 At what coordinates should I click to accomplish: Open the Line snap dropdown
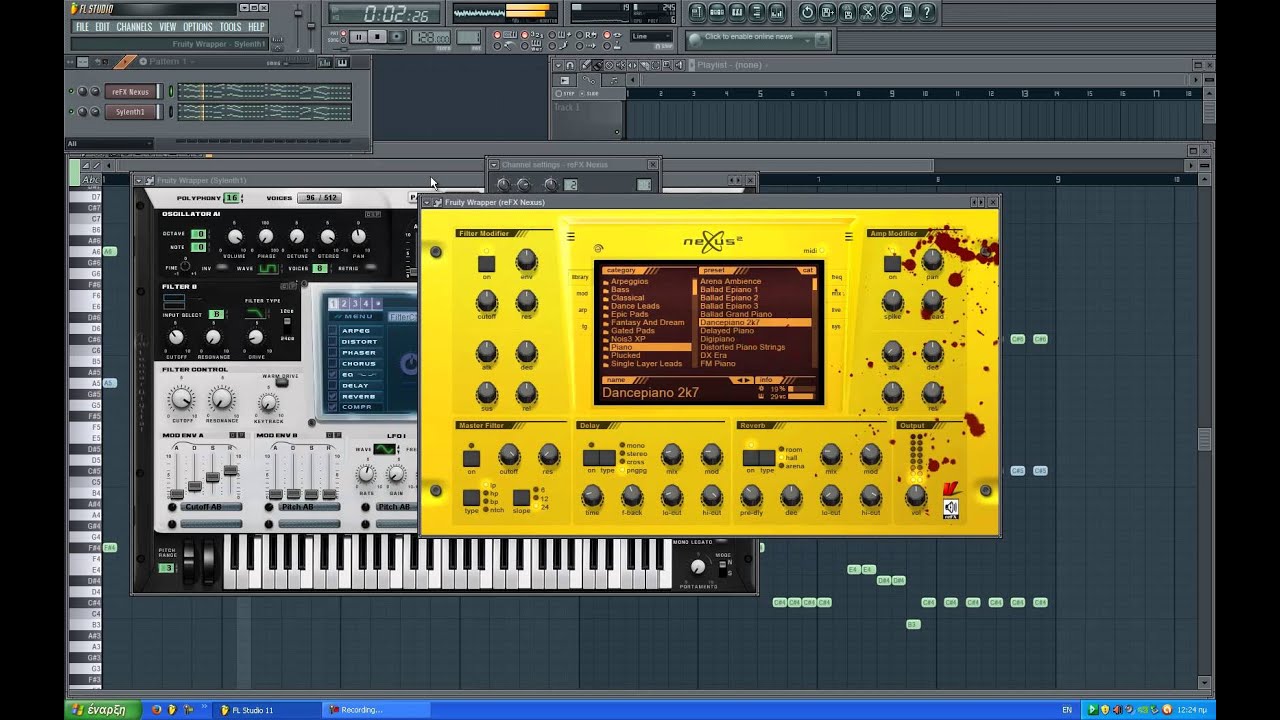(x=652, y=37)
